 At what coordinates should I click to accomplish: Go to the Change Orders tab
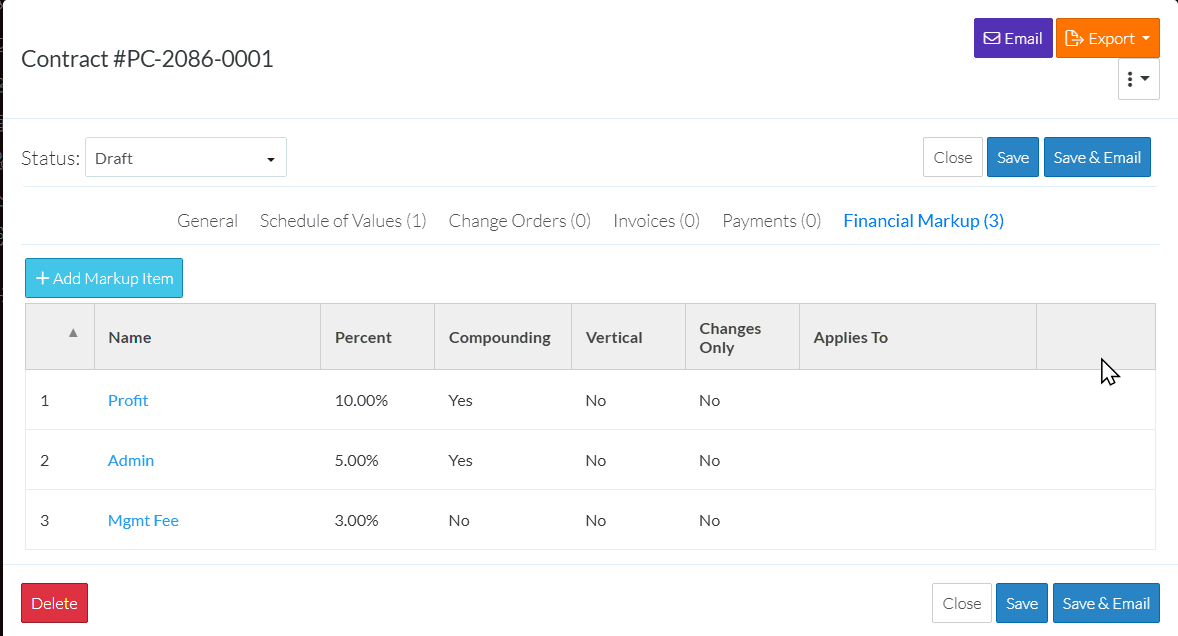tap(519, 221)
